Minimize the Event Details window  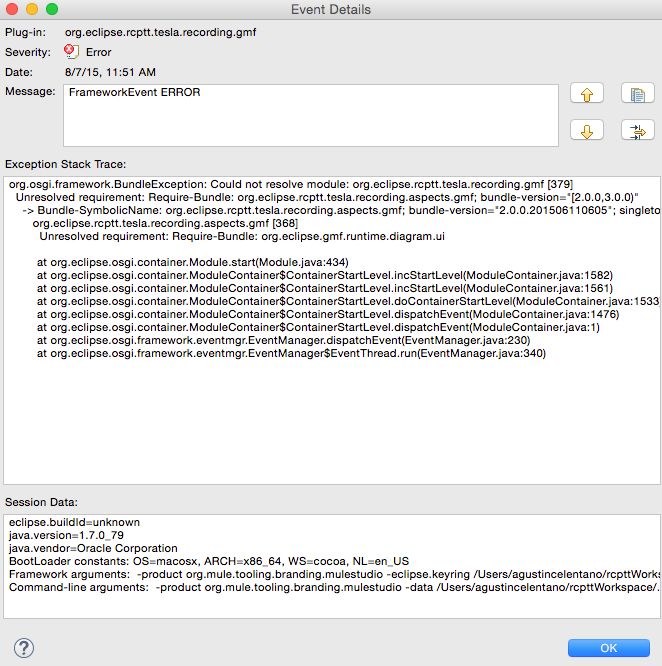tap(32, 9)
